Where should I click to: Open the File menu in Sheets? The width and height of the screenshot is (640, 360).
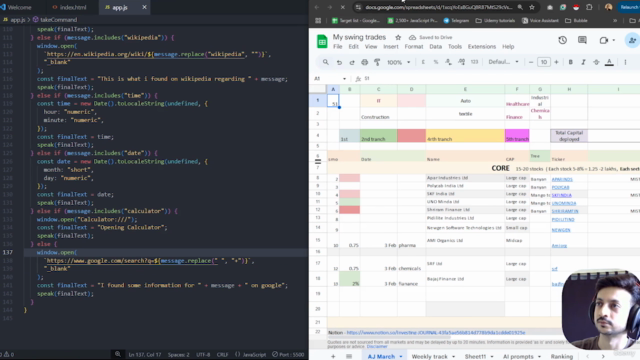[x=338, y=47]
